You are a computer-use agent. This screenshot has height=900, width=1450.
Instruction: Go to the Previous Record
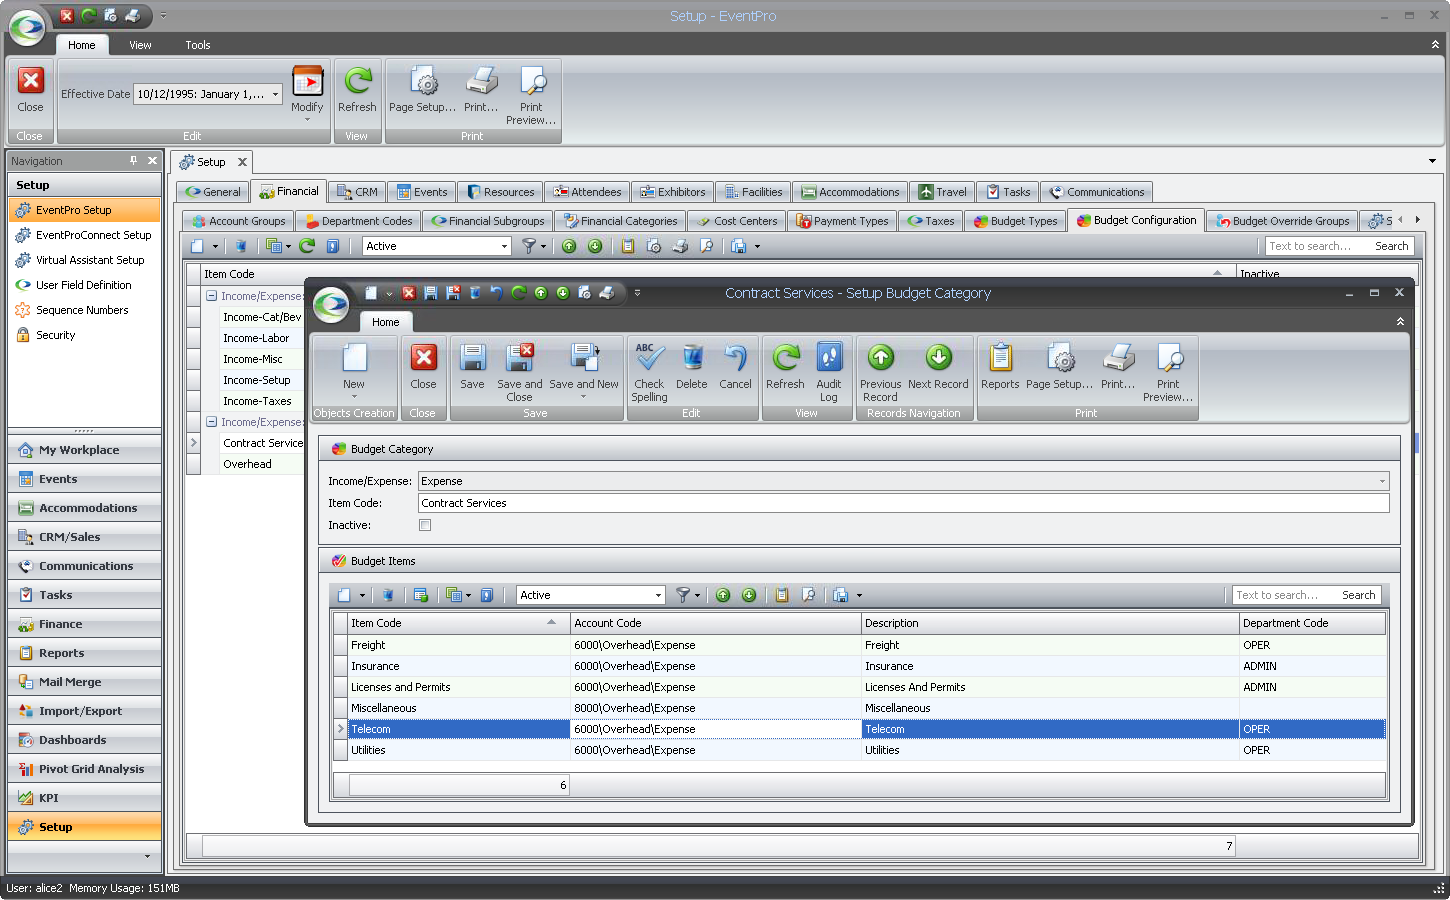[x=880, y=372]
